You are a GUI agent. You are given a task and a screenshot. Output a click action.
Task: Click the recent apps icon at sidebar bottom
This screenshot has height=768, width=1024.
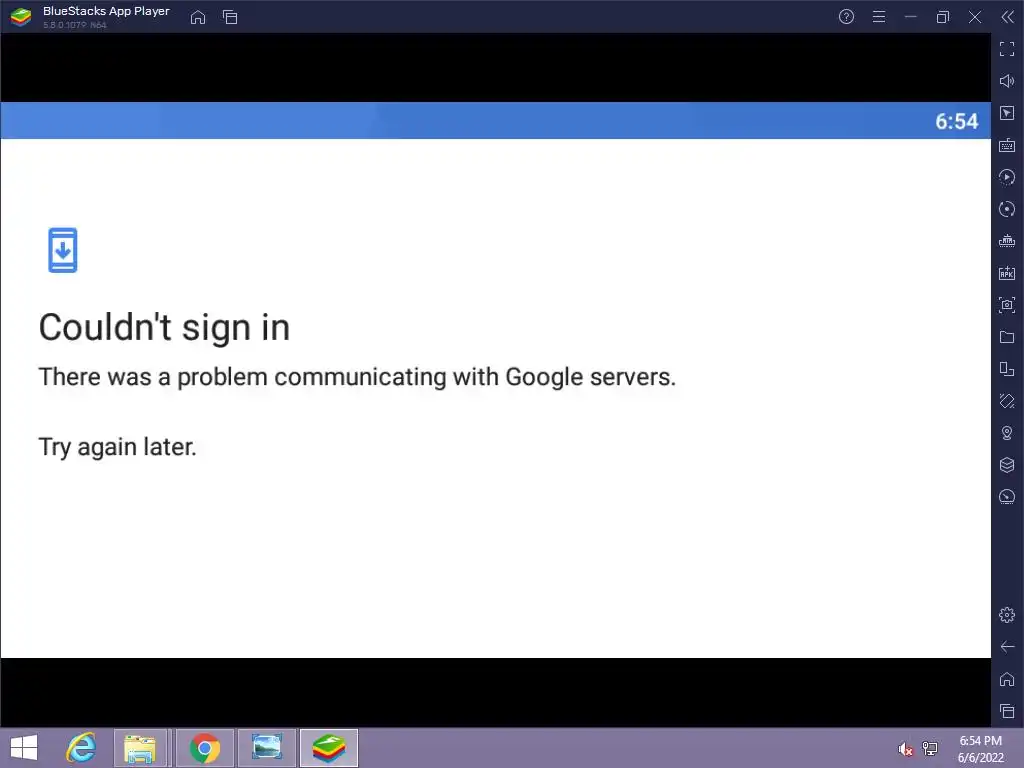click(x=1007, y=711)
